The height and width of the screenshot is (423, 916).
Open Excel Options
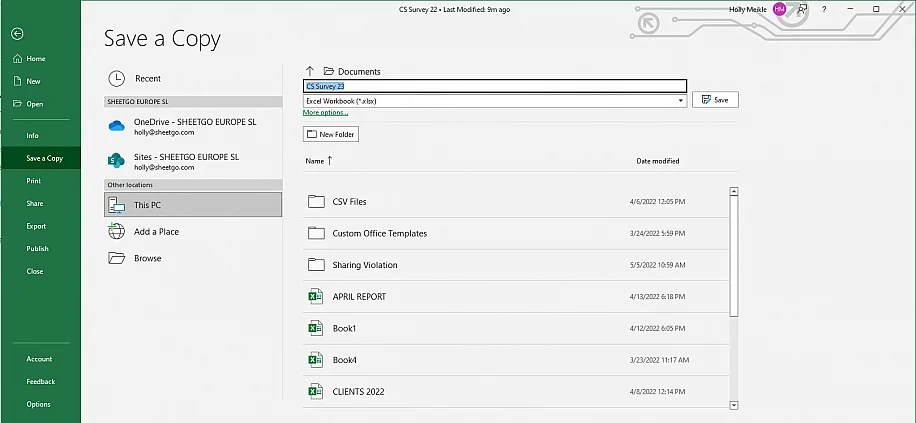click(40, 404)
